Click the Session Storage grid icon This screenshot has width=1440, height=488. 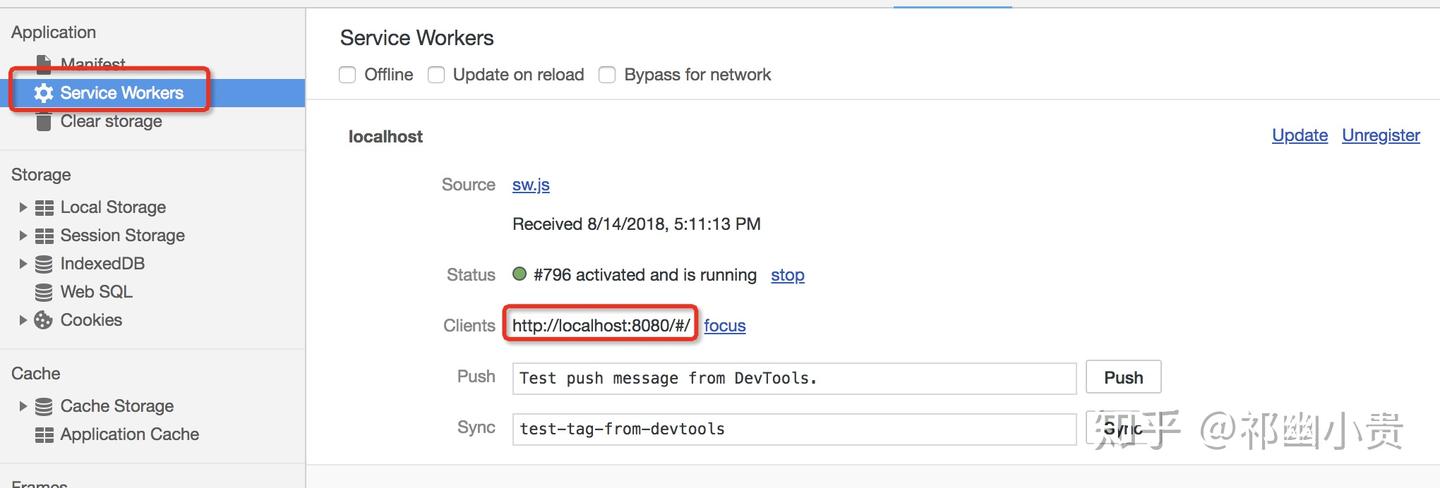pos(44,236)
